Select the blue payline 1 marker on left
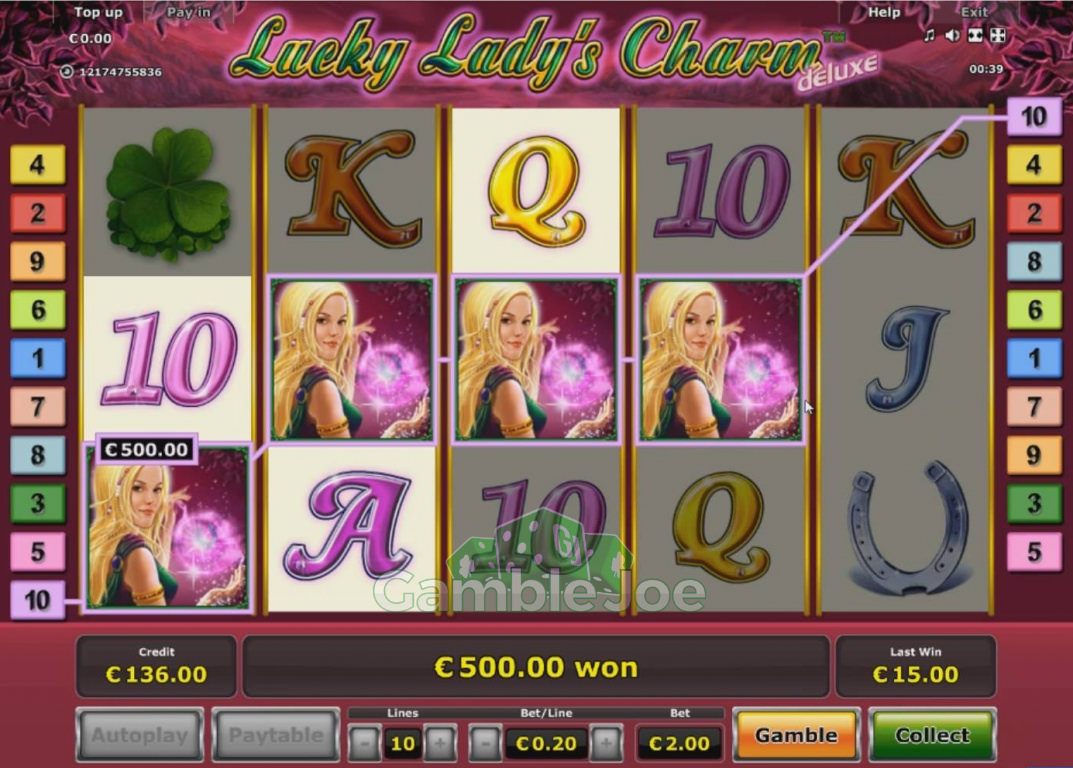Image resolution: width=1073 pixels, height=768 pixels. tap(38, 358)
